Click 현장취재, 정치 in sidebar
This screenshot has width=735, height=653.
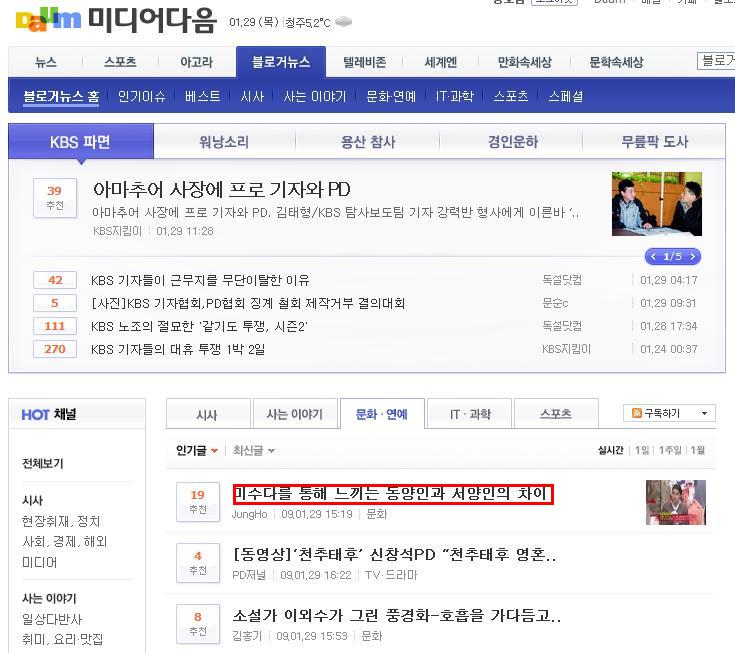tap(61, 521)
